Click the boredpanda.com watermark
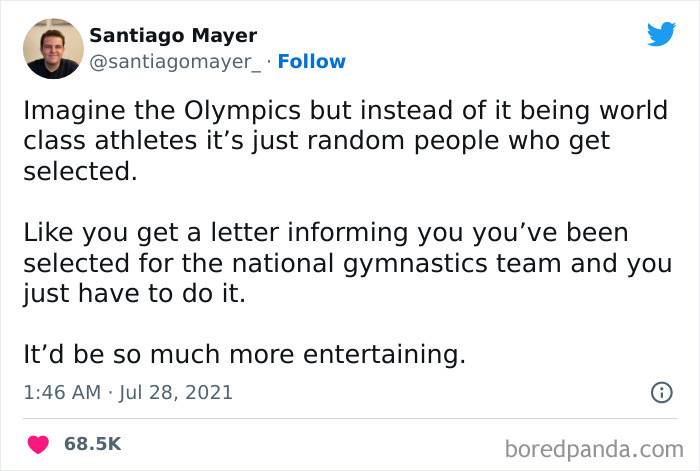Viewport: 700px width, 471px height. [596, 446]
